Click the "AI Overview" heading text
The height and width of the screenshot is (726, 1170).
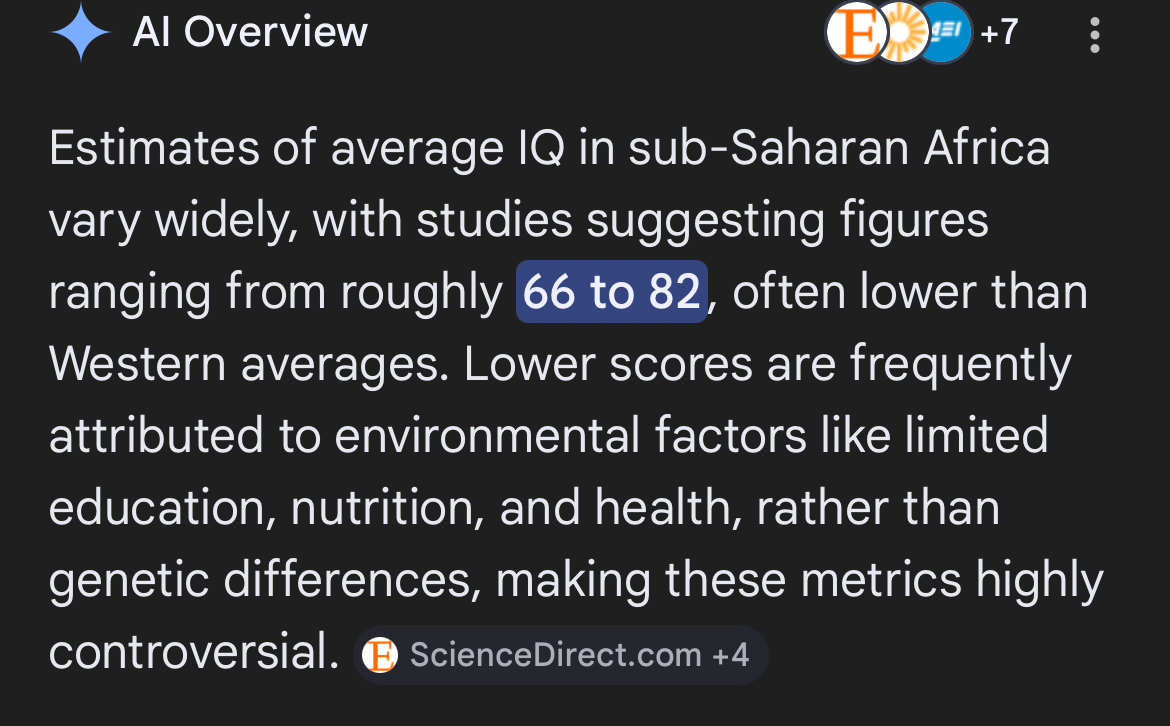click(250, 32)
